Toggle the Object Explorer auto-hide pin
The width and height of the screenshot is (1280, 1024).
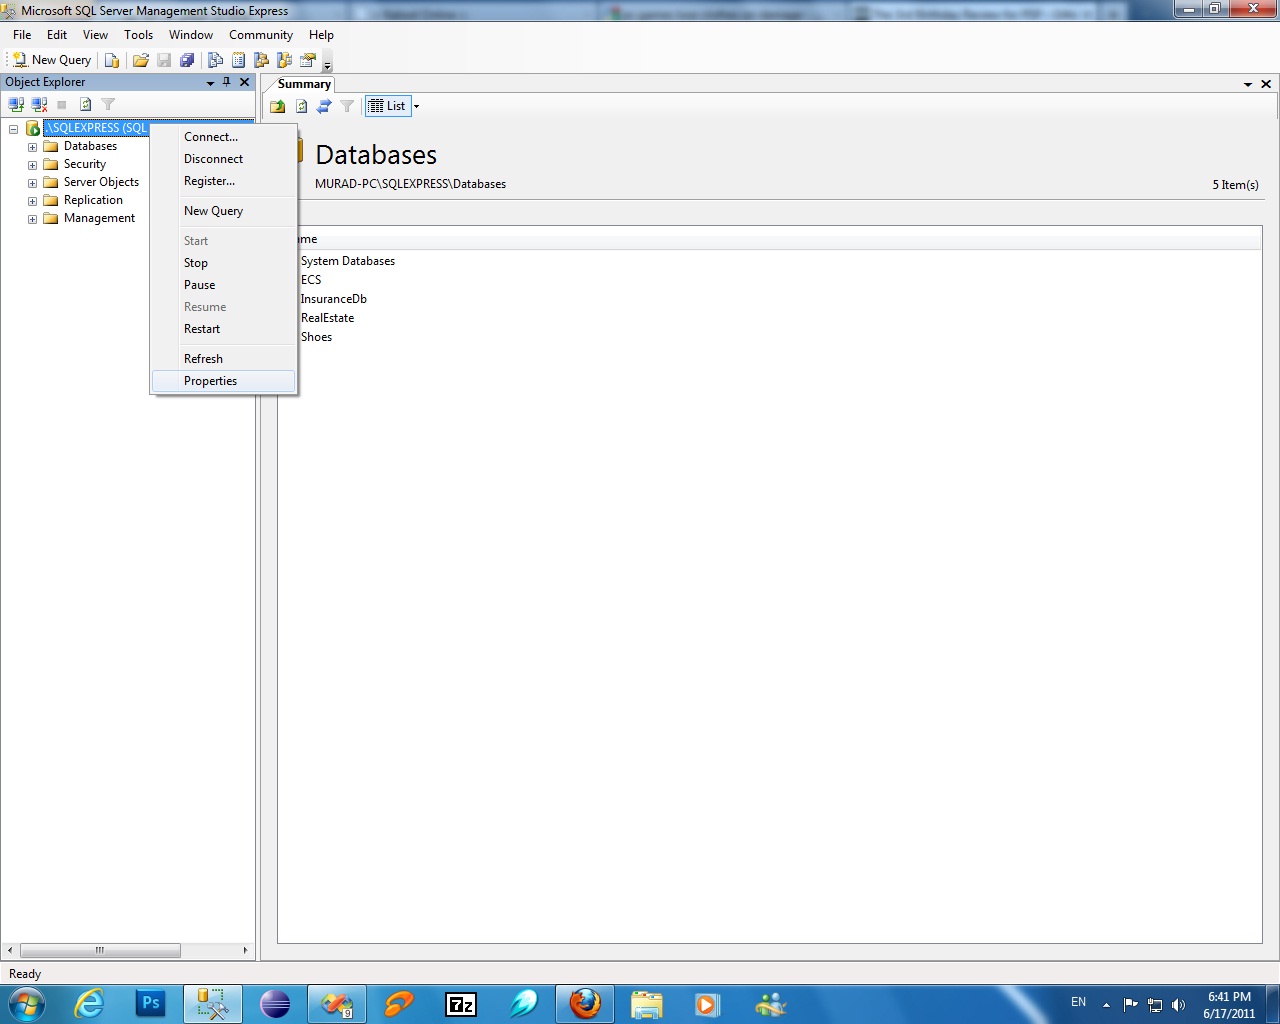(x=227, y=82)
